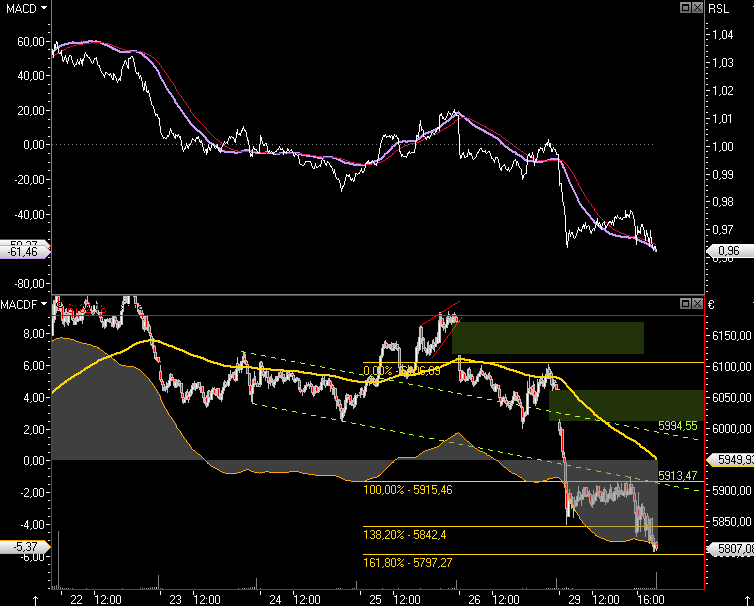Screen dimensions: 754x606
Task: Click the up arrow at bottom left
Action: 35,600
